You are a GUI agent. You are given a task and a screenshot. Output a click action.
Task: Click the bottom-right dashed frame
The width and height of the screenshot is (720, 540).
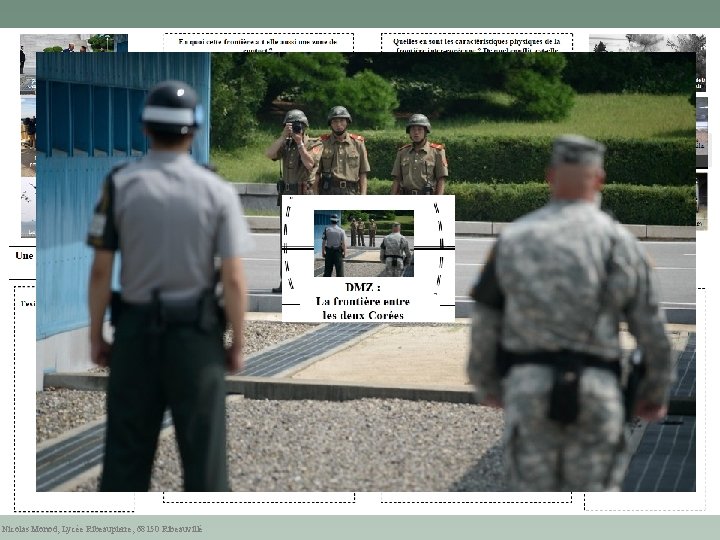point(645,501)
